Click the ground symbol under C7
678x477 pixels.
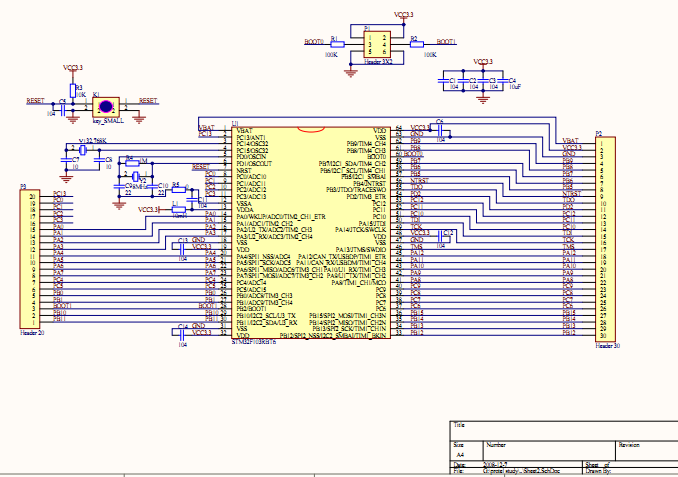point(66,179)
